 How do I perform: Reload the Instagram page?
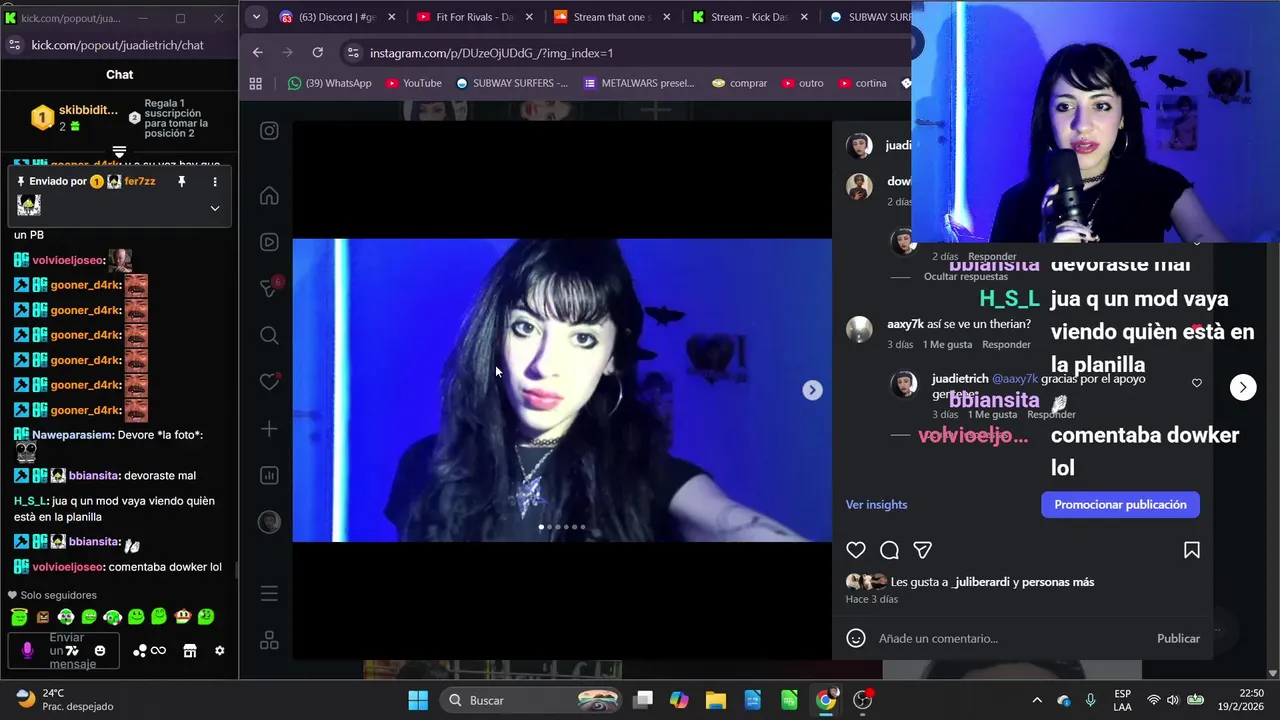click(317, 53)
